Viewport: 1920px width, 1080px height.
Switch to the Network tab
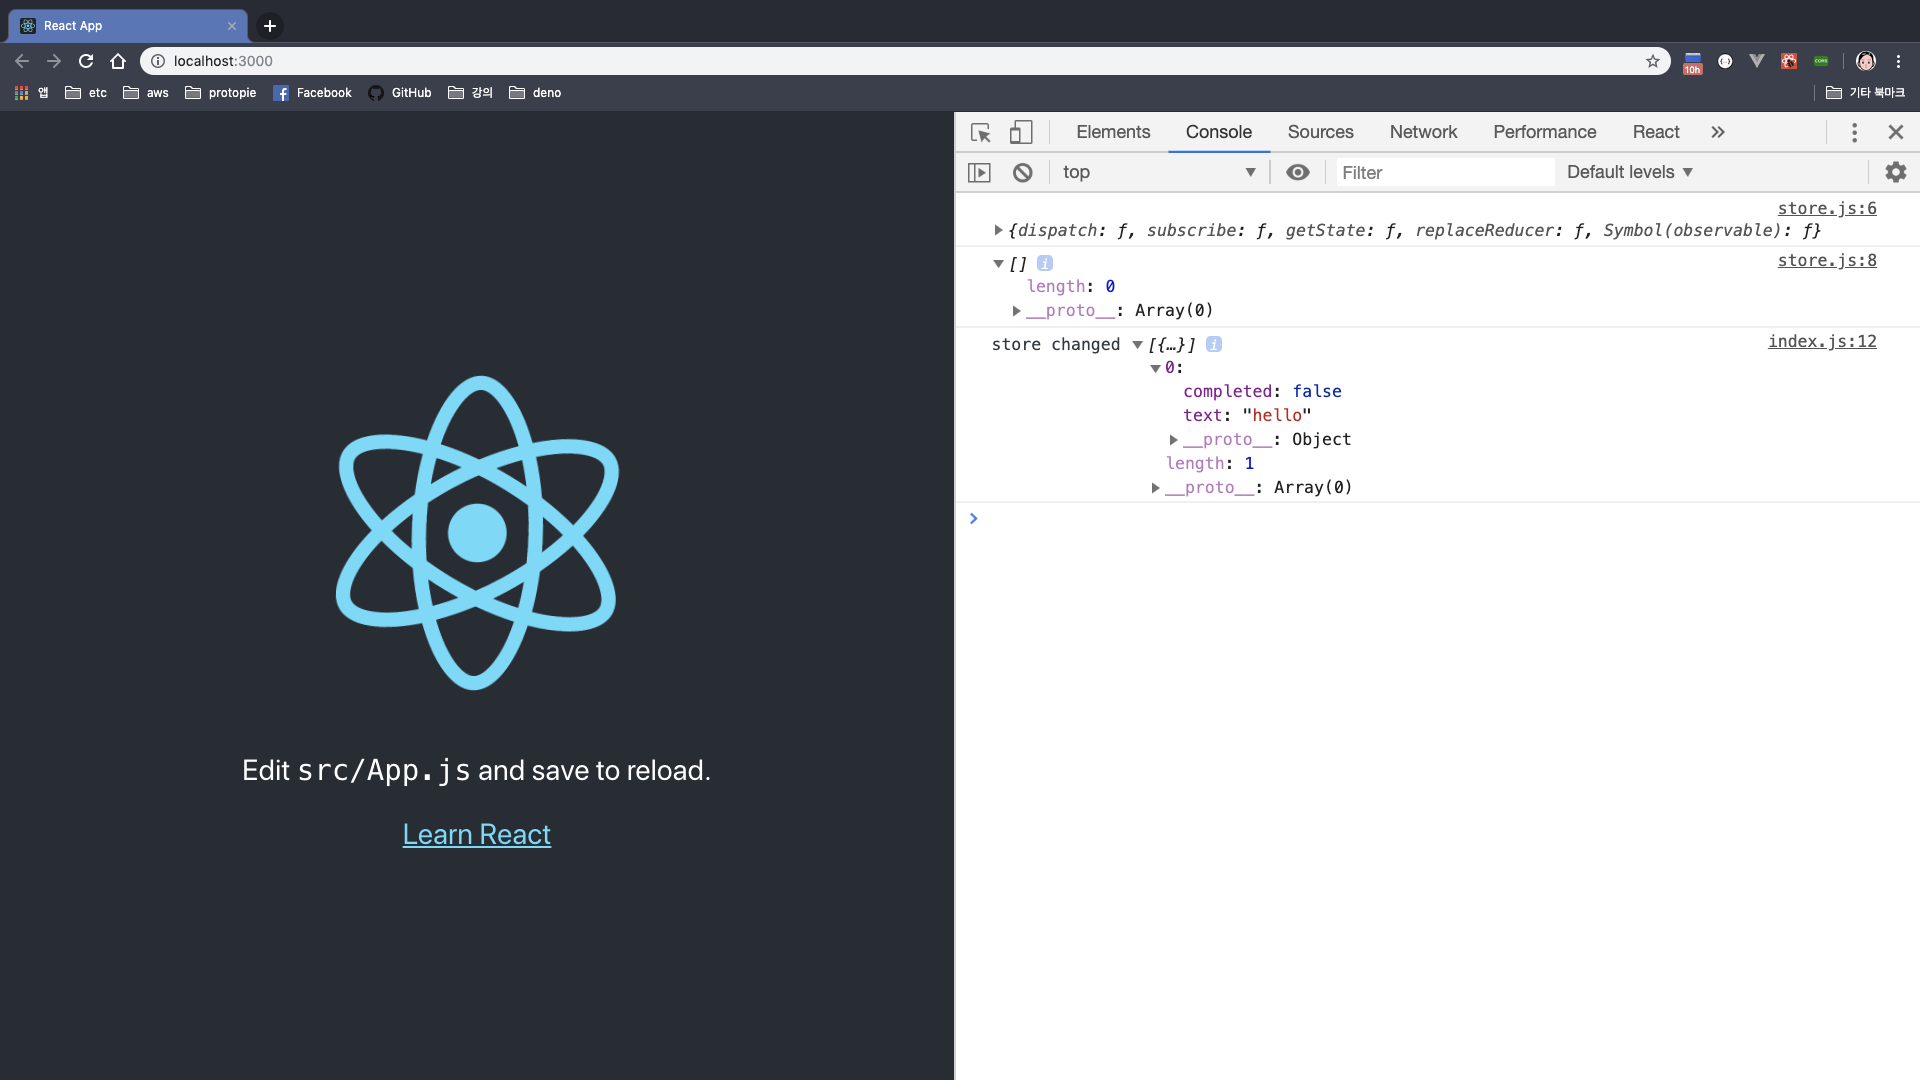coord(1422,132)
